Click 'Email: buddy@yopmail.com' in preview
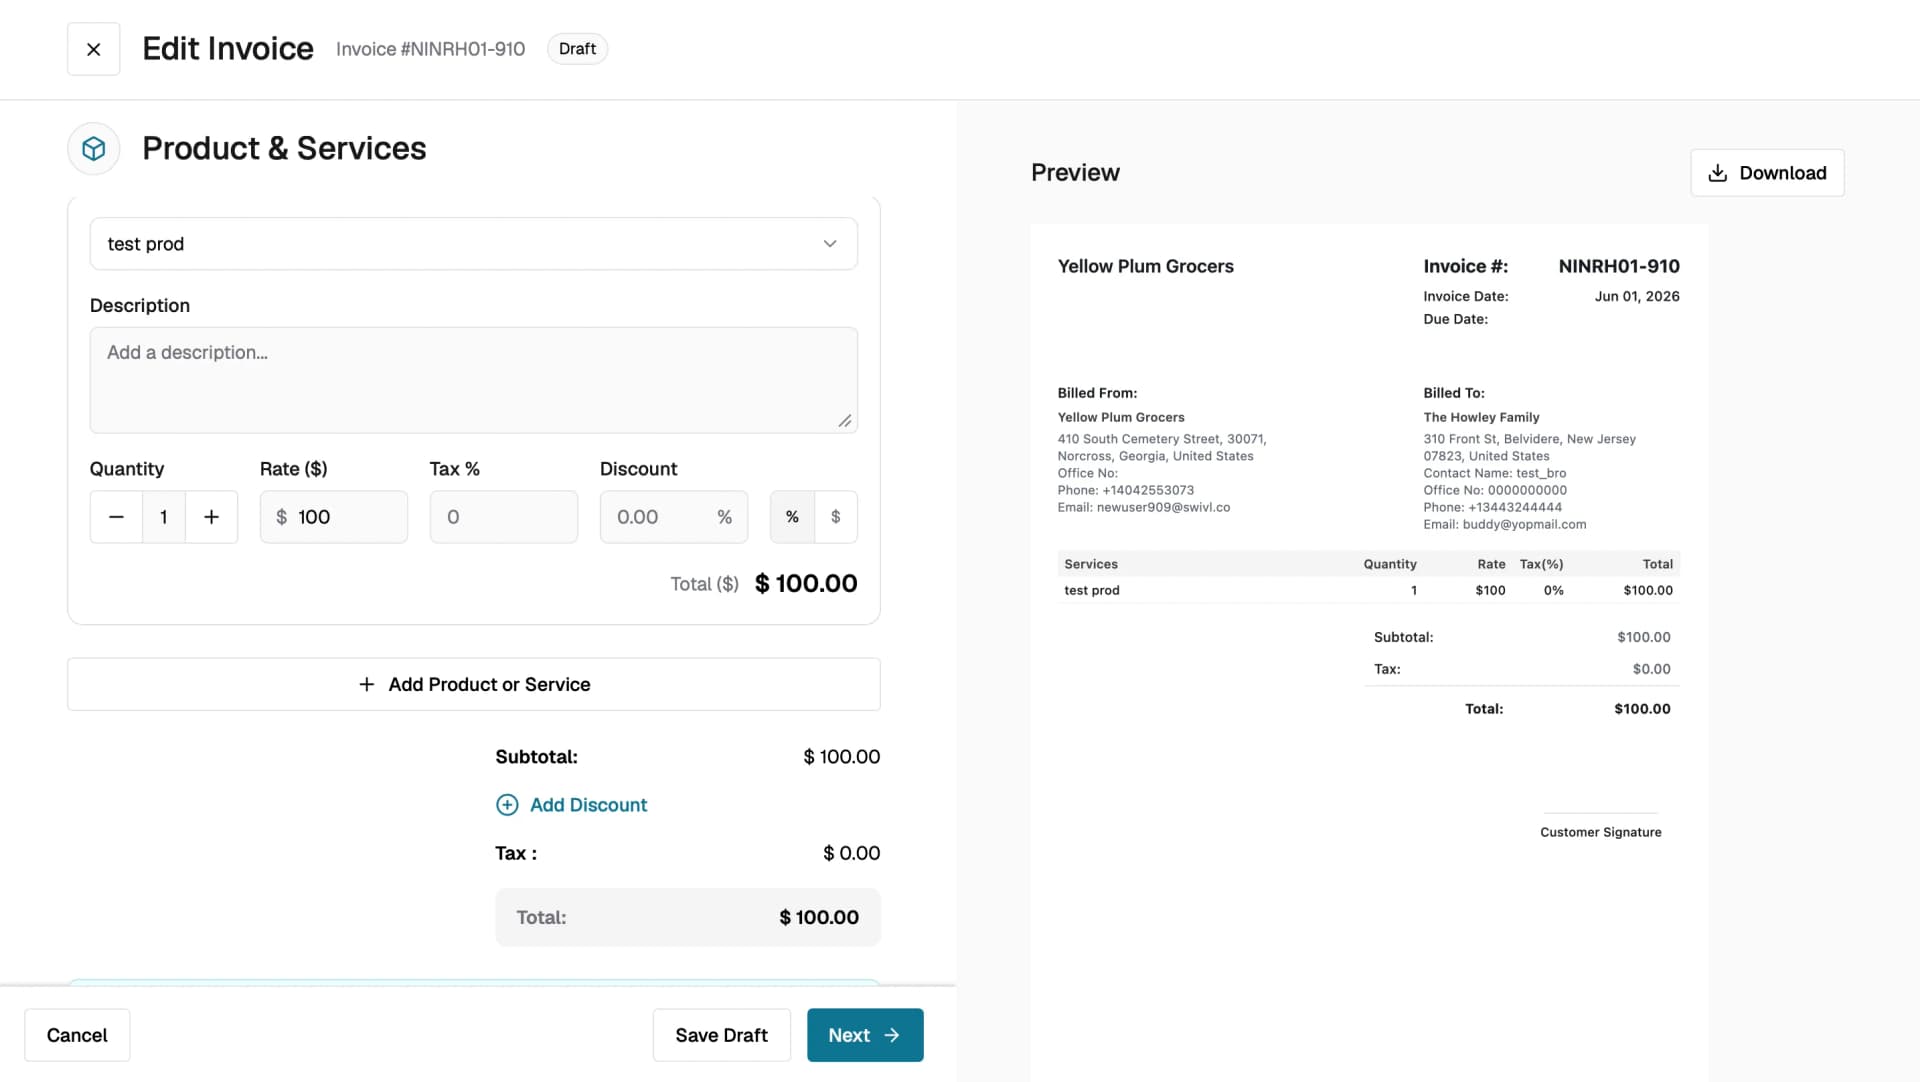The width and height of the screenshot is (1920, 1082). click(1504, 524)
